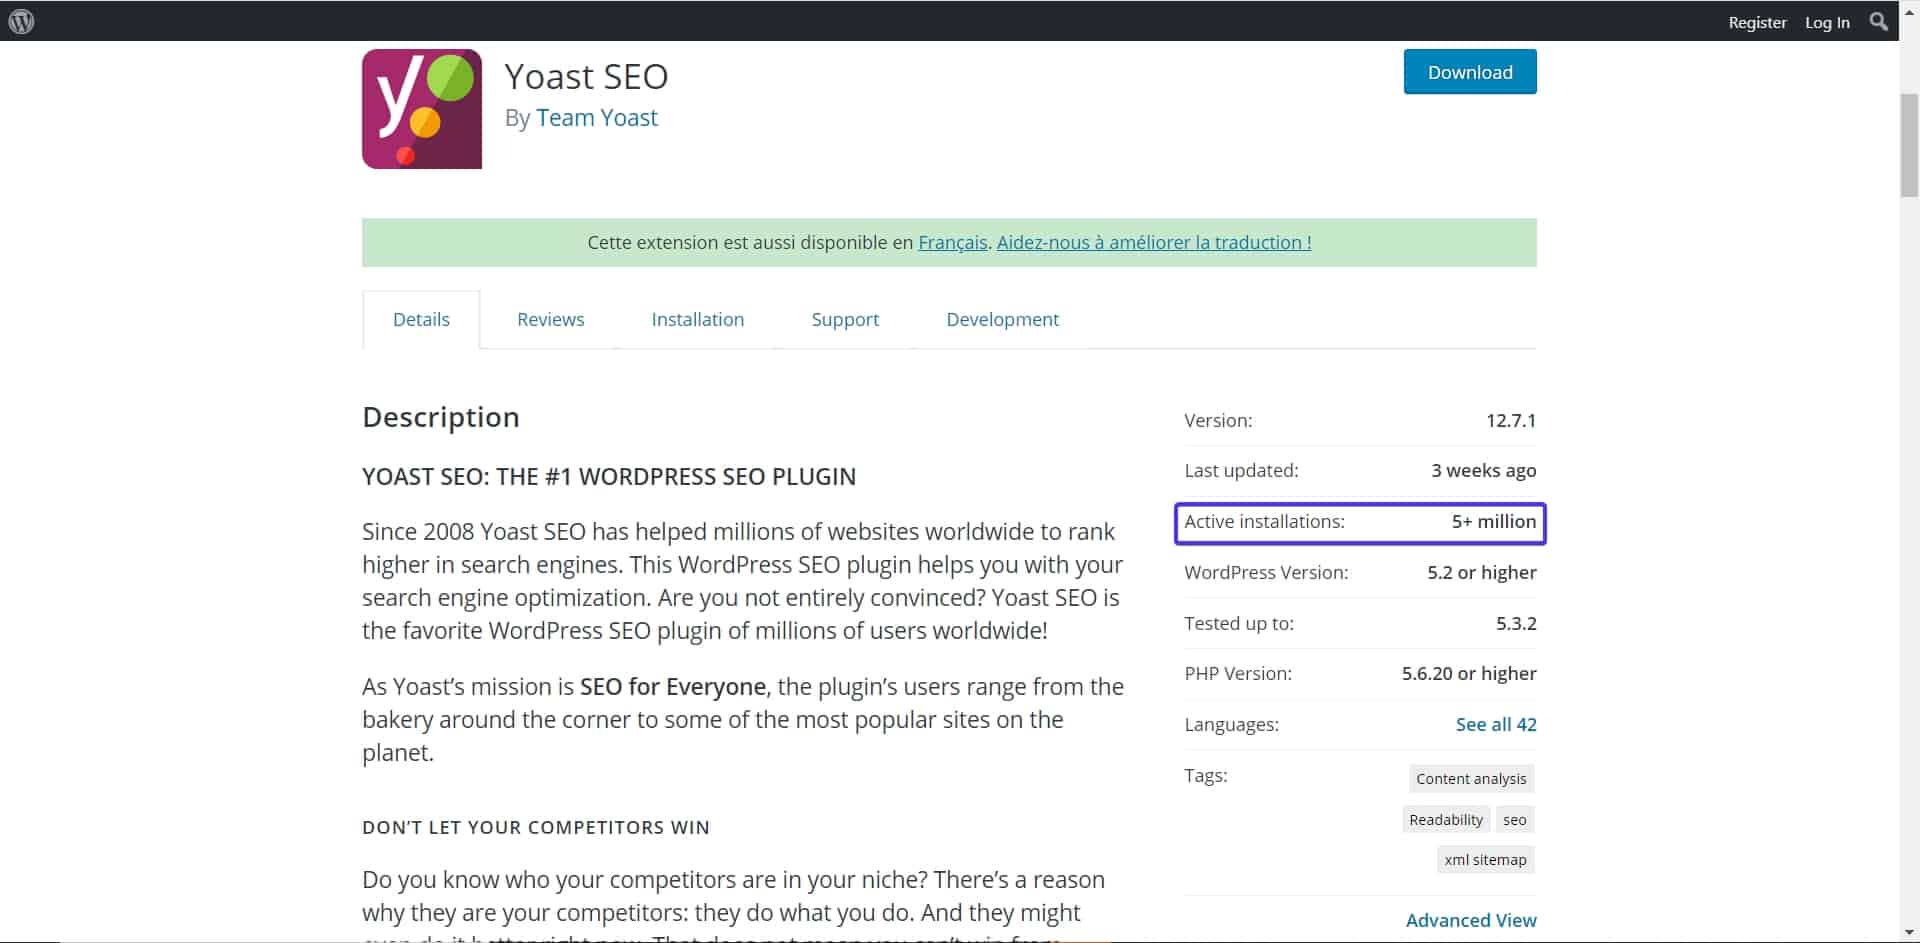Click the 'SEO for Everyone' bold text
The width and height of the screenshot is (1920, 943).
(x=673, y=687)
